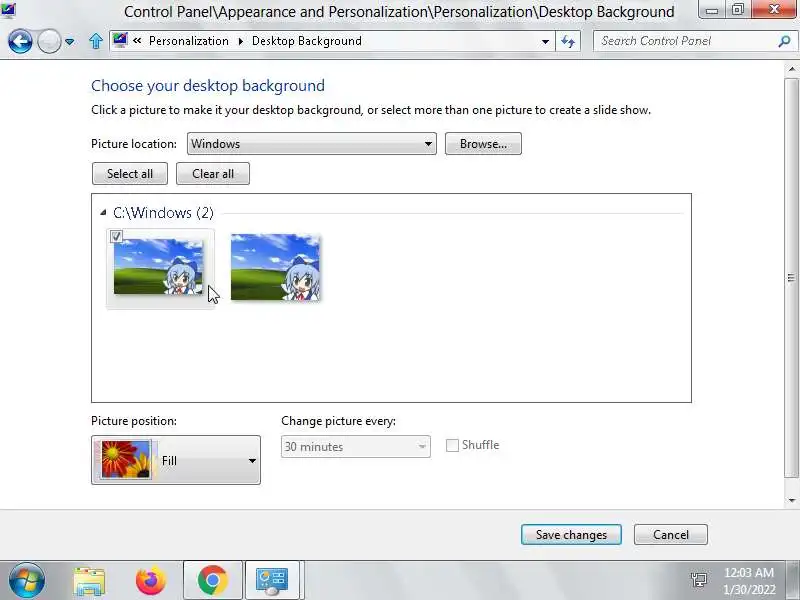Open the recent pages dropdown arrow
Screen dimensions: 800x600
coord(69,41)
